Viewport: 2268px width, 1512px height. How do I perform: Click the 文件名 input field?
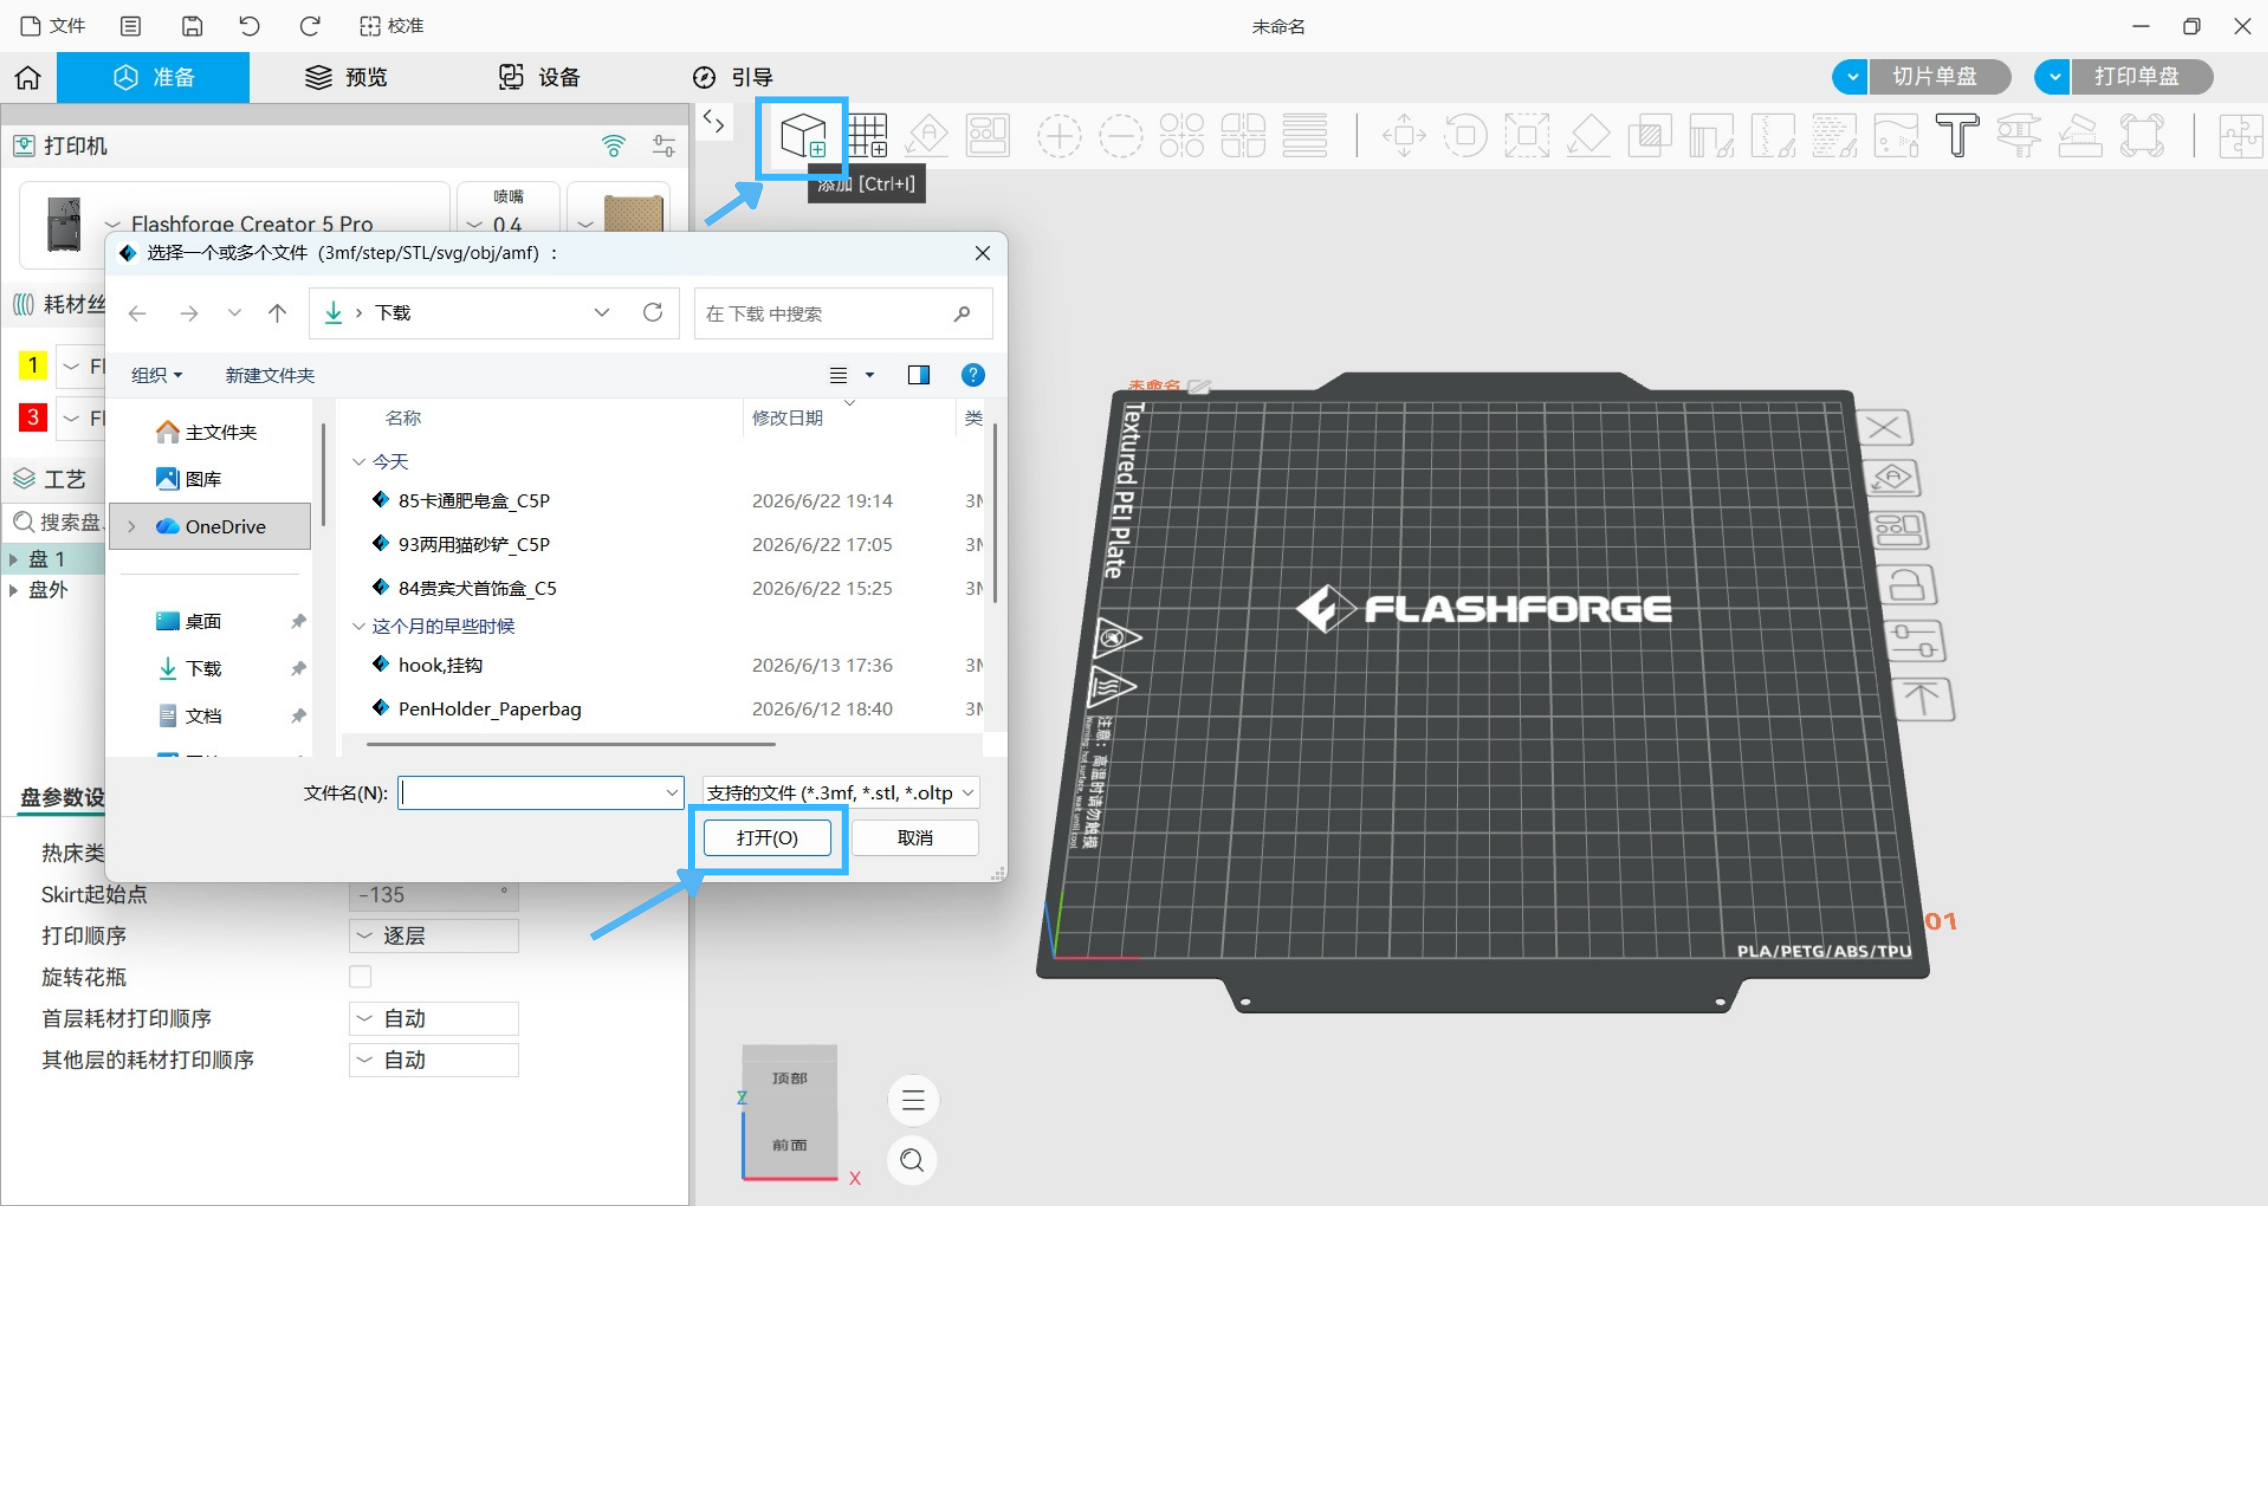541,793
